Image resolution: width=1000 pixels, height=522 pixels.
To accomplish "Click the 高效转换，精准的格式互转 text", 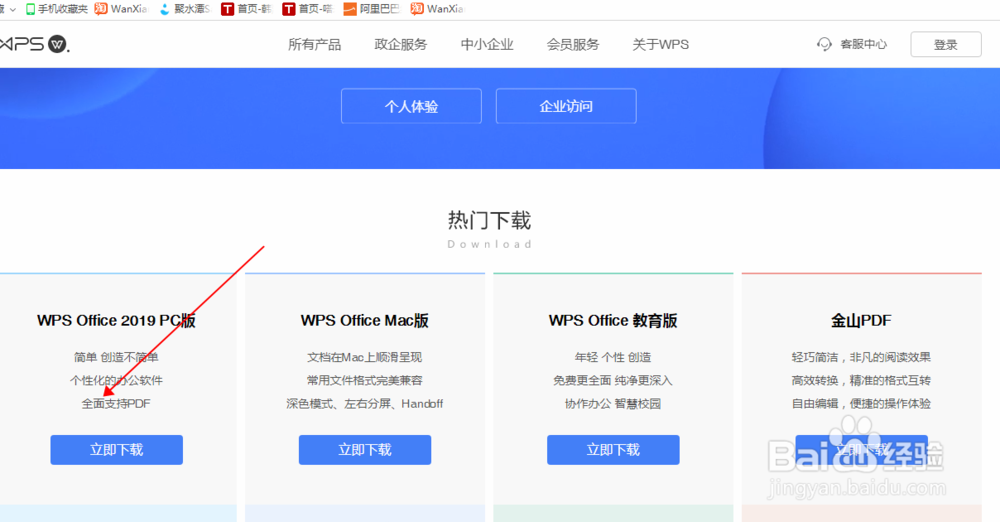I will 861,380.
